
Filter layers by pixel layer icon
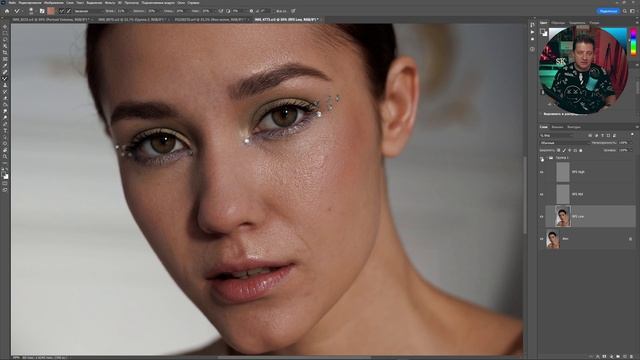coord(590,136)
